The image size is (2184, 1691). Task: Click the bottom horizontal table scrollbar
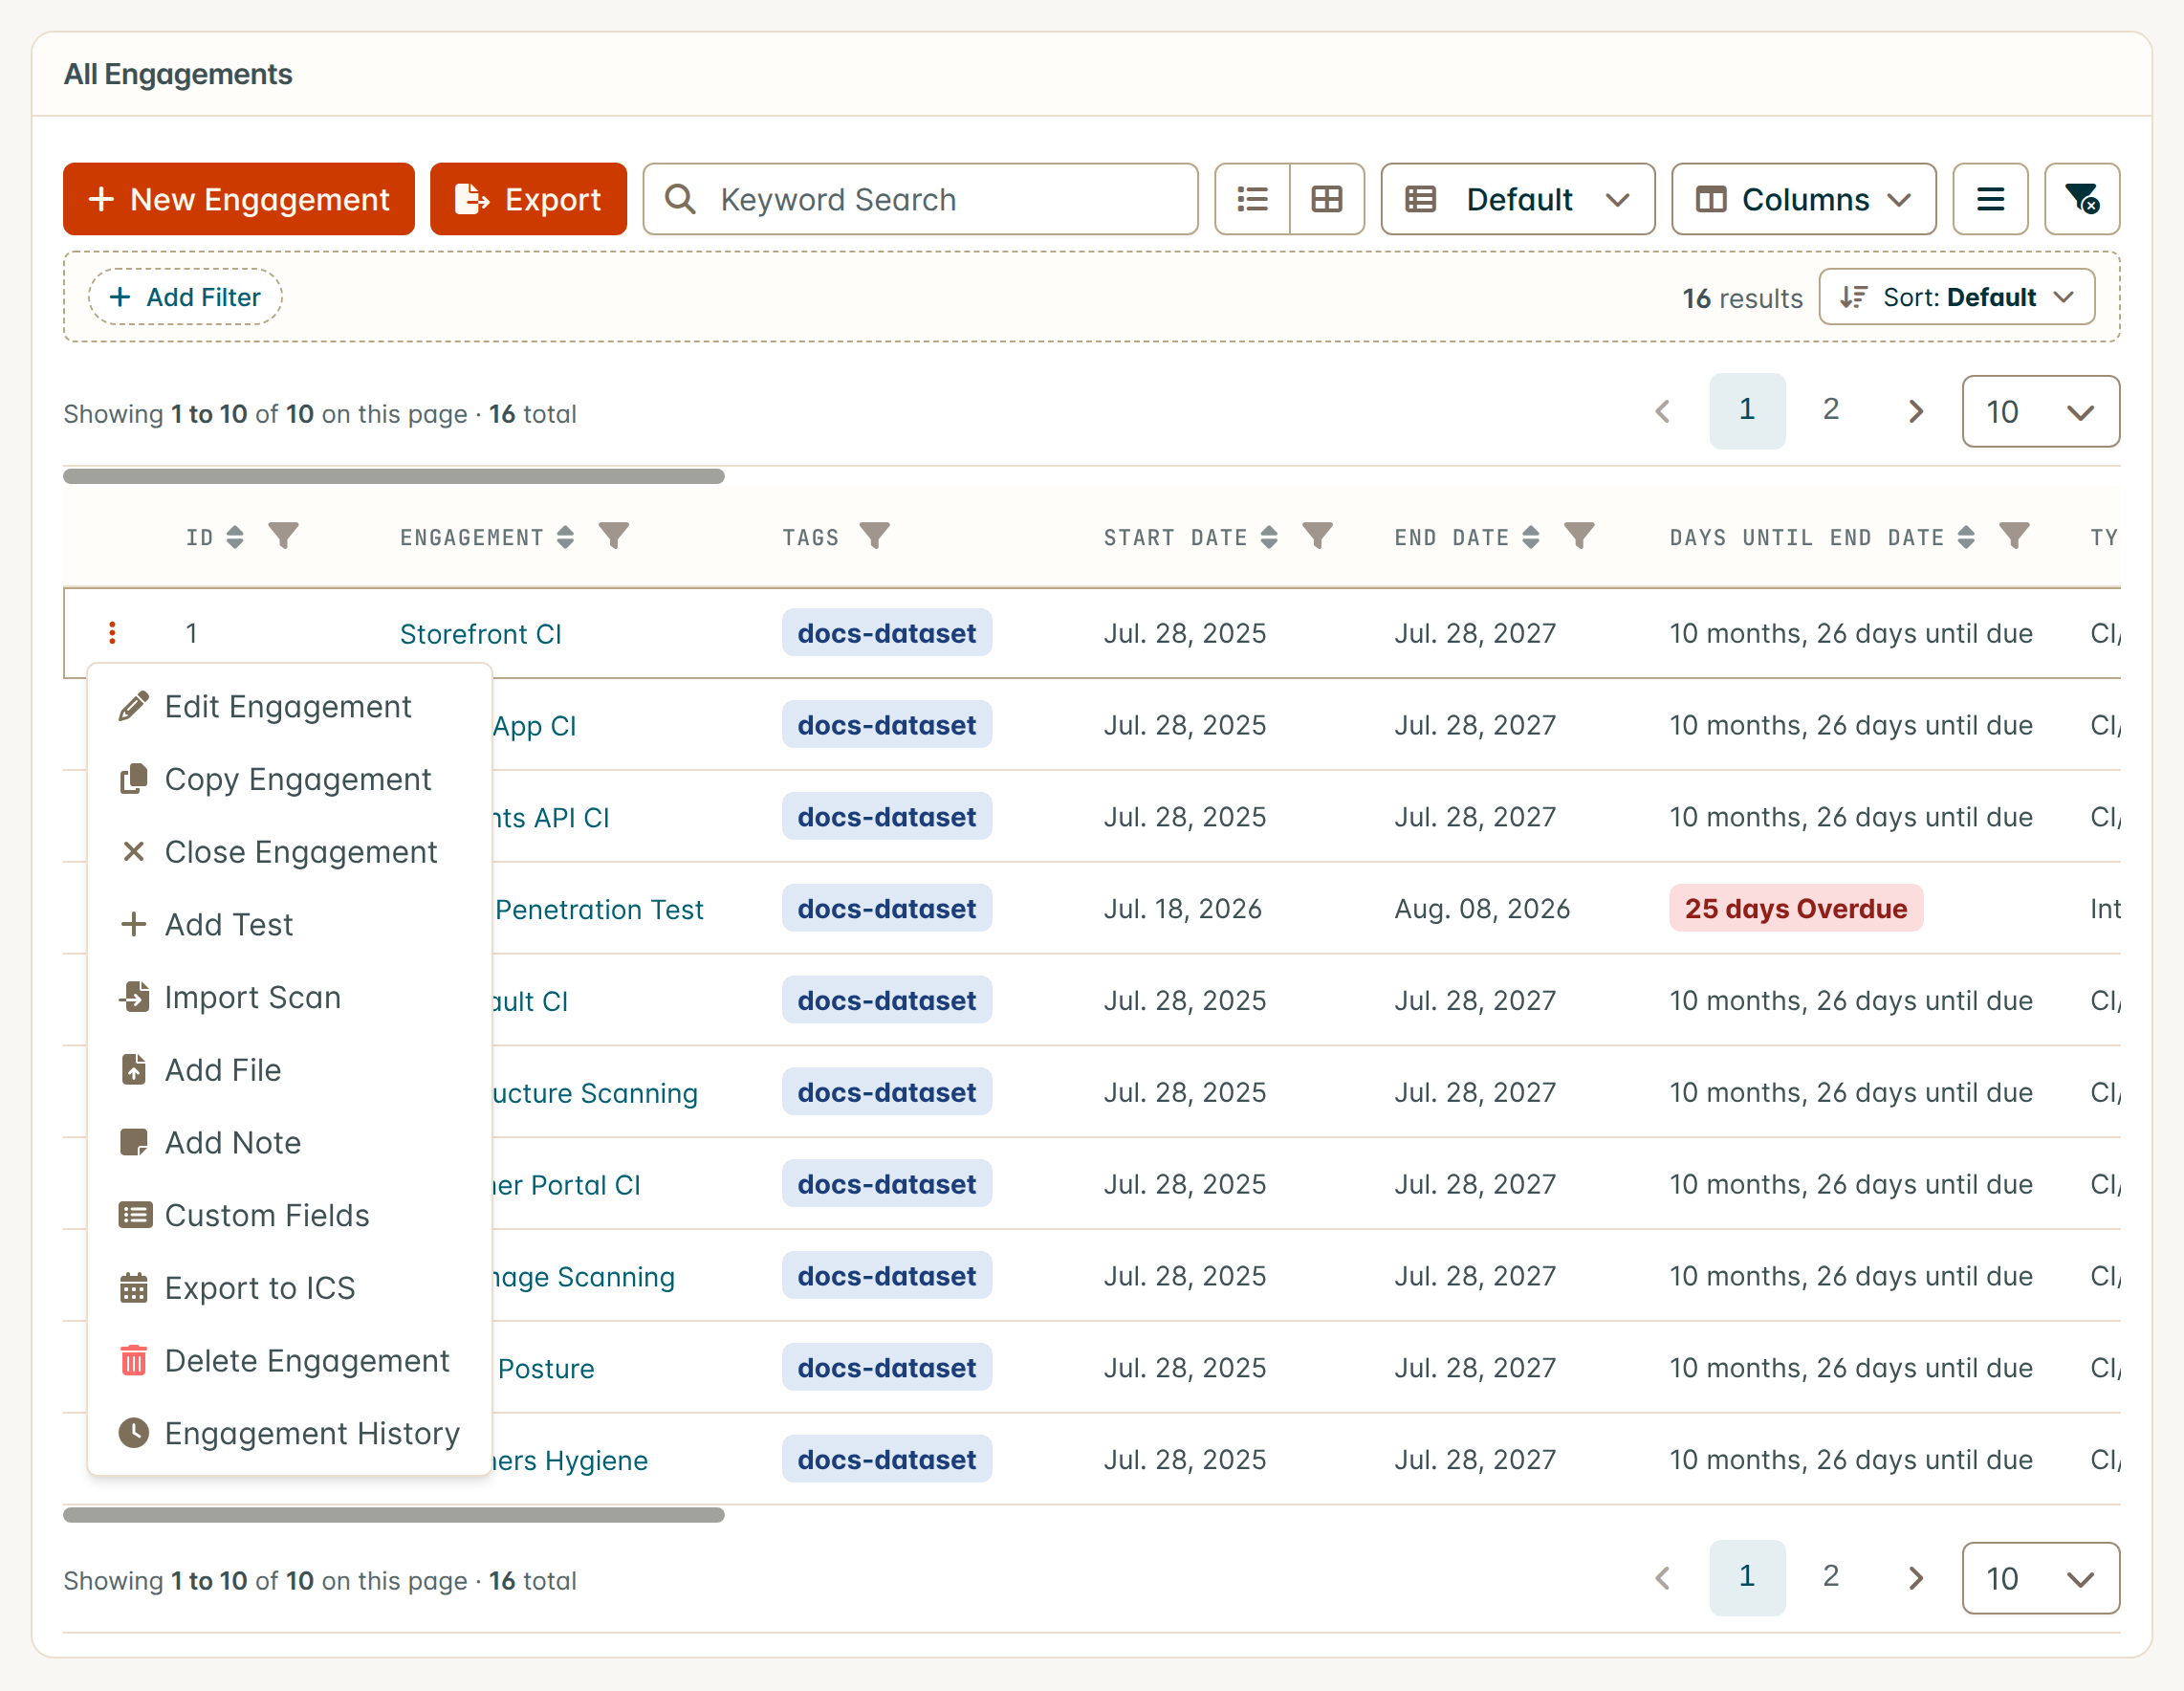394,1515
